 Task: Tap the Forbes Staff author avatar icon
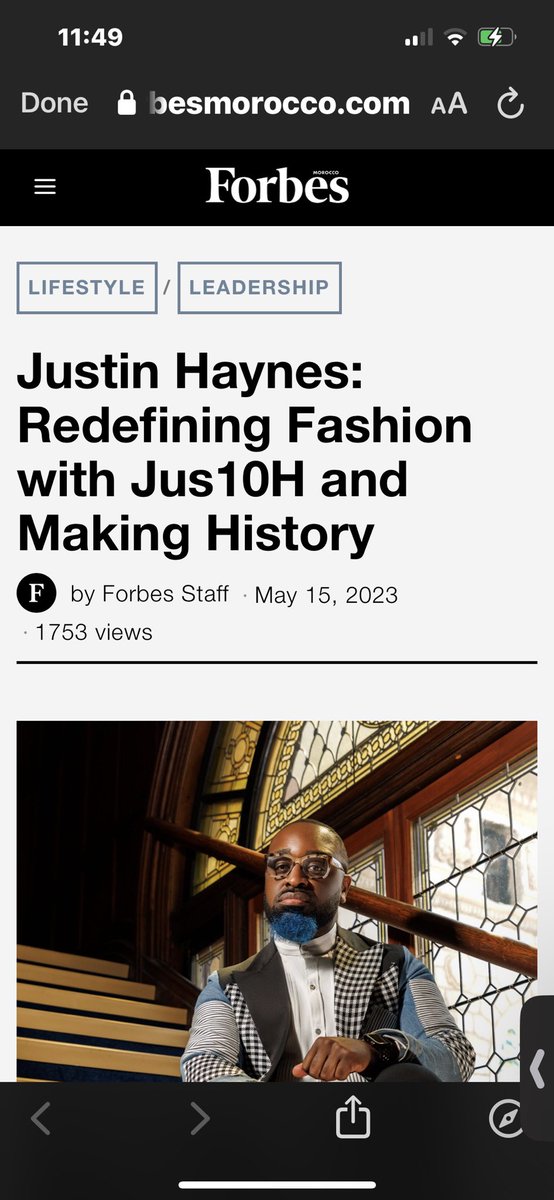coord(37,594)
